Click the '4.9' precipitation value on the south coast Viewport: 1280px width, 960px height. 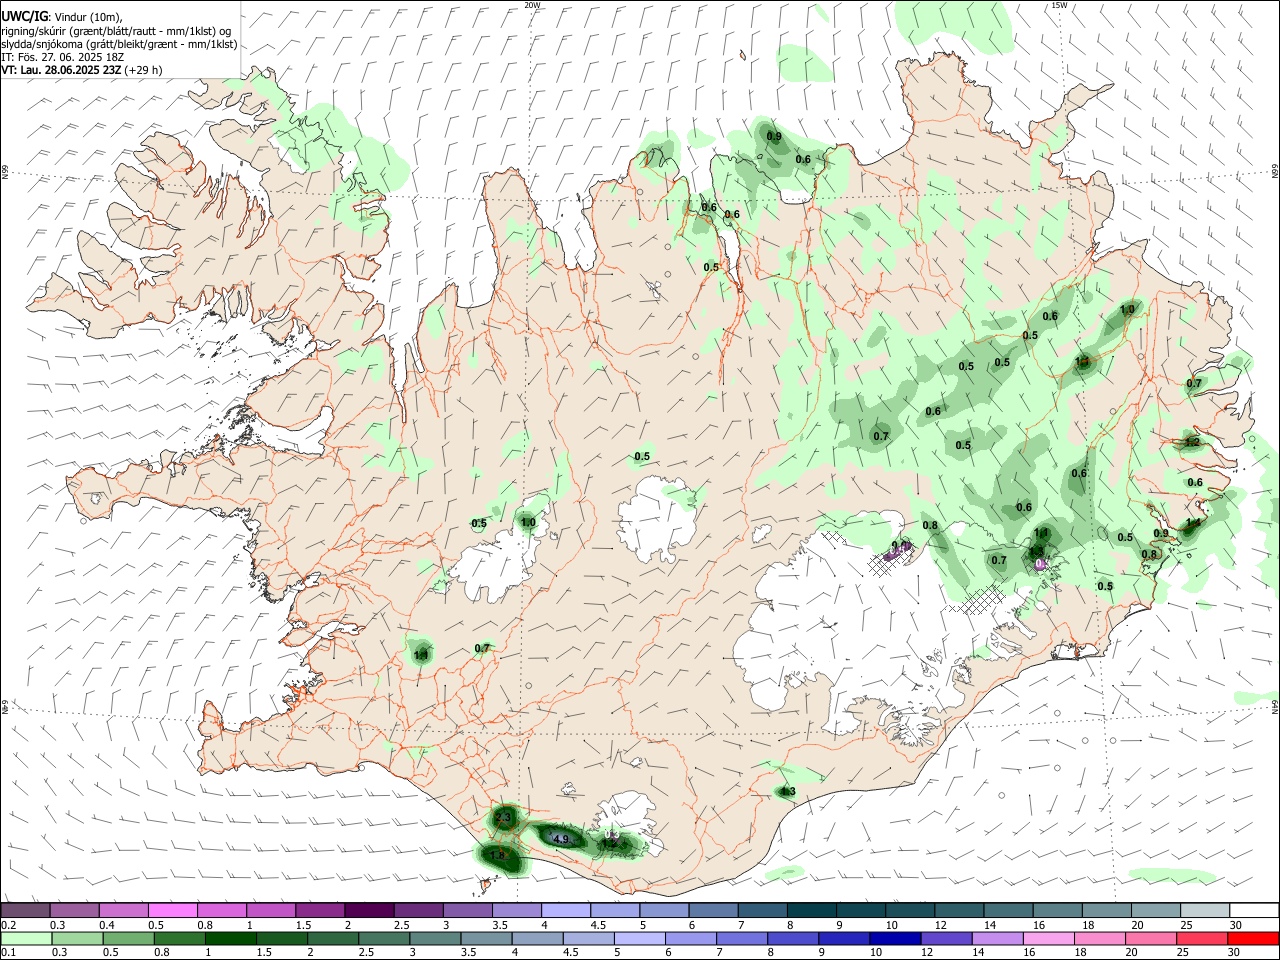coord(561,839)
